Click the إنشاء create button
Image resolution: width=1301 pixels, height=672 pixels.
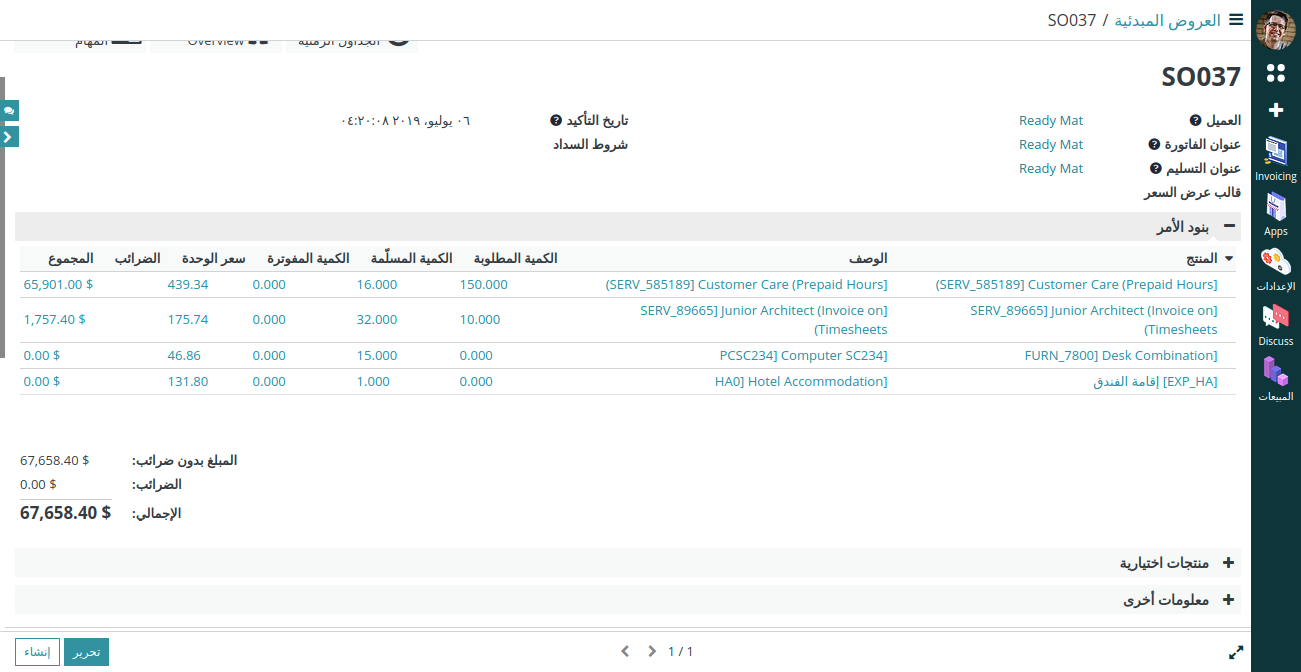point(37,652)
